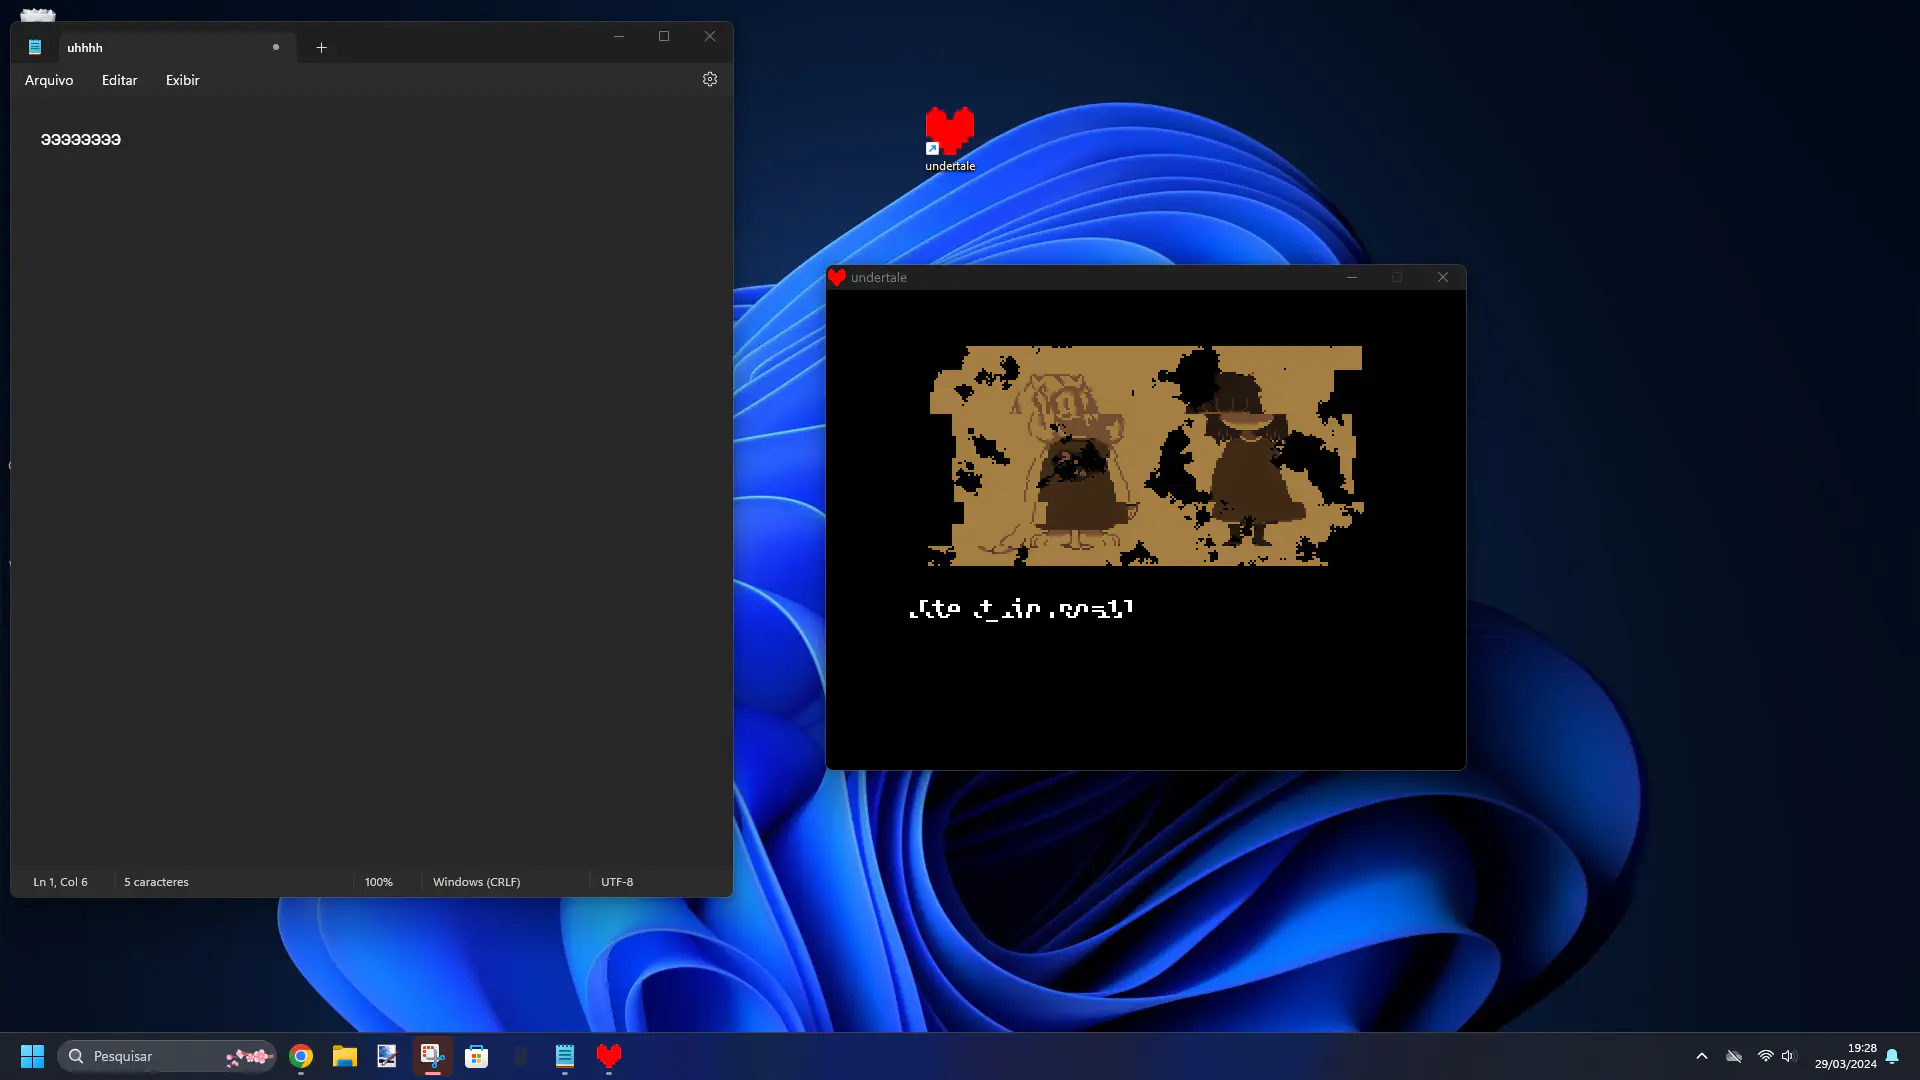Screen dimensions: 1920x1080
Task: Select the uhhhh tab
Action: [x=150, y=47]
